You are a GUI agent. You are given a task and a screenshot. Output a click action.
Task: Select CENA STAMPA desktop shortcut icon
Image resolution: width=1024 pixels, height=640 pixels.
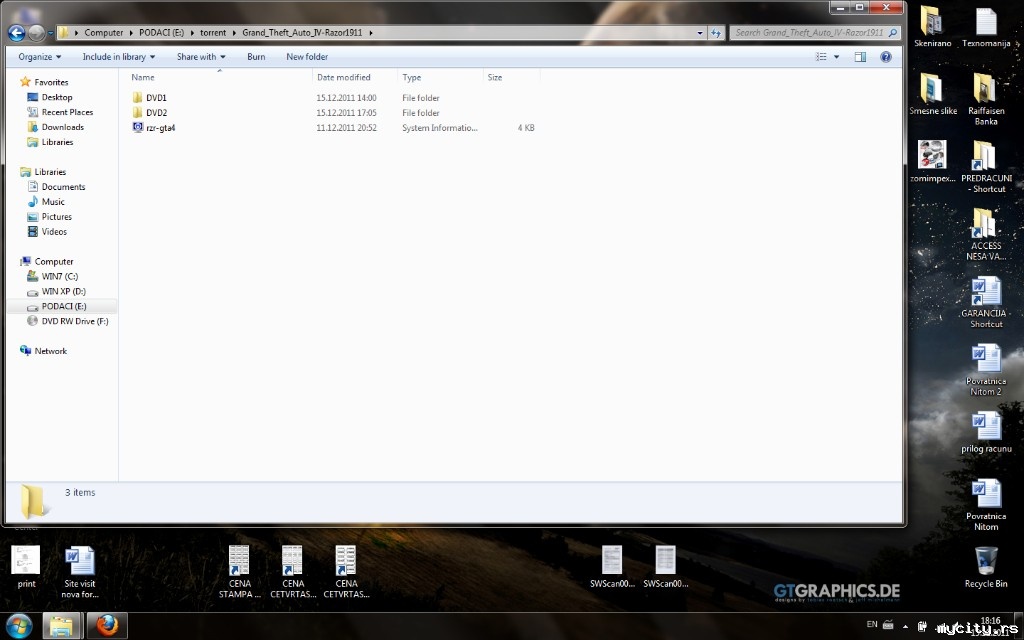pyautogui.click(x=239, y=572)
